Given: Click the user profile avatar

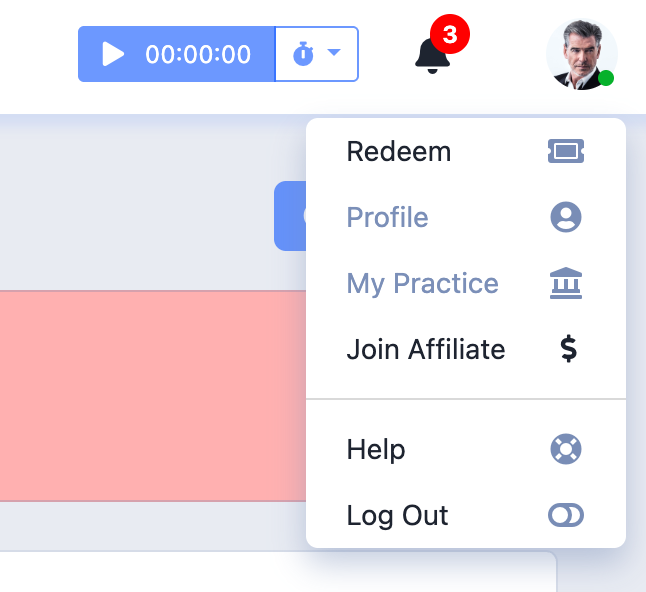Looking at the screenshot, I should coord(580,54).
